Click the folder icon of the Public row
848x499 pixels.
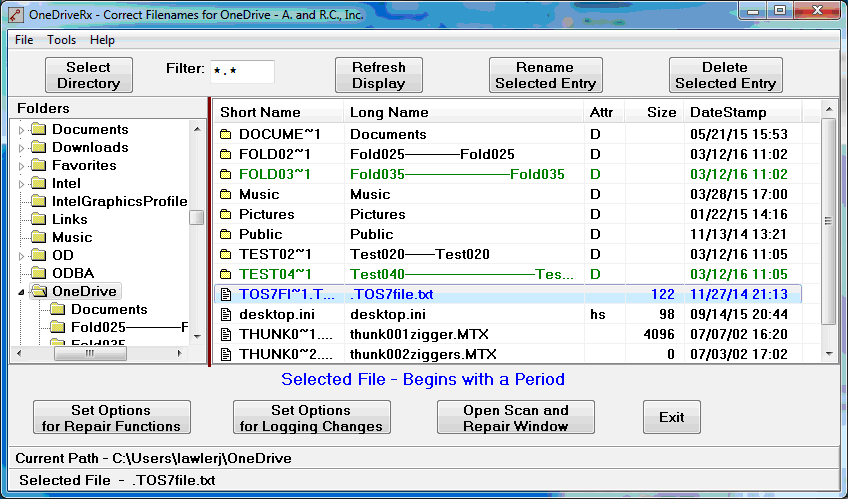(x=226, y=234)
